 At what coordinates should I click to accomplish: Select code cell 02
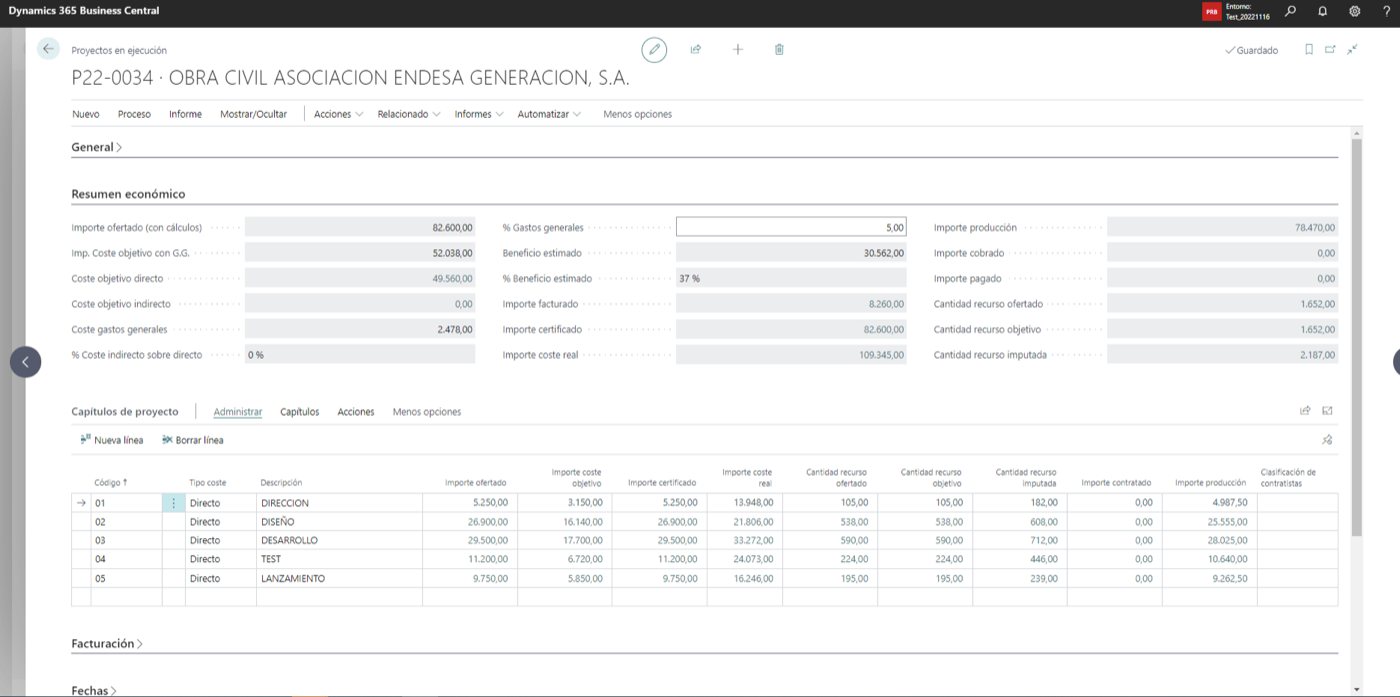click(x=126, y=522)
